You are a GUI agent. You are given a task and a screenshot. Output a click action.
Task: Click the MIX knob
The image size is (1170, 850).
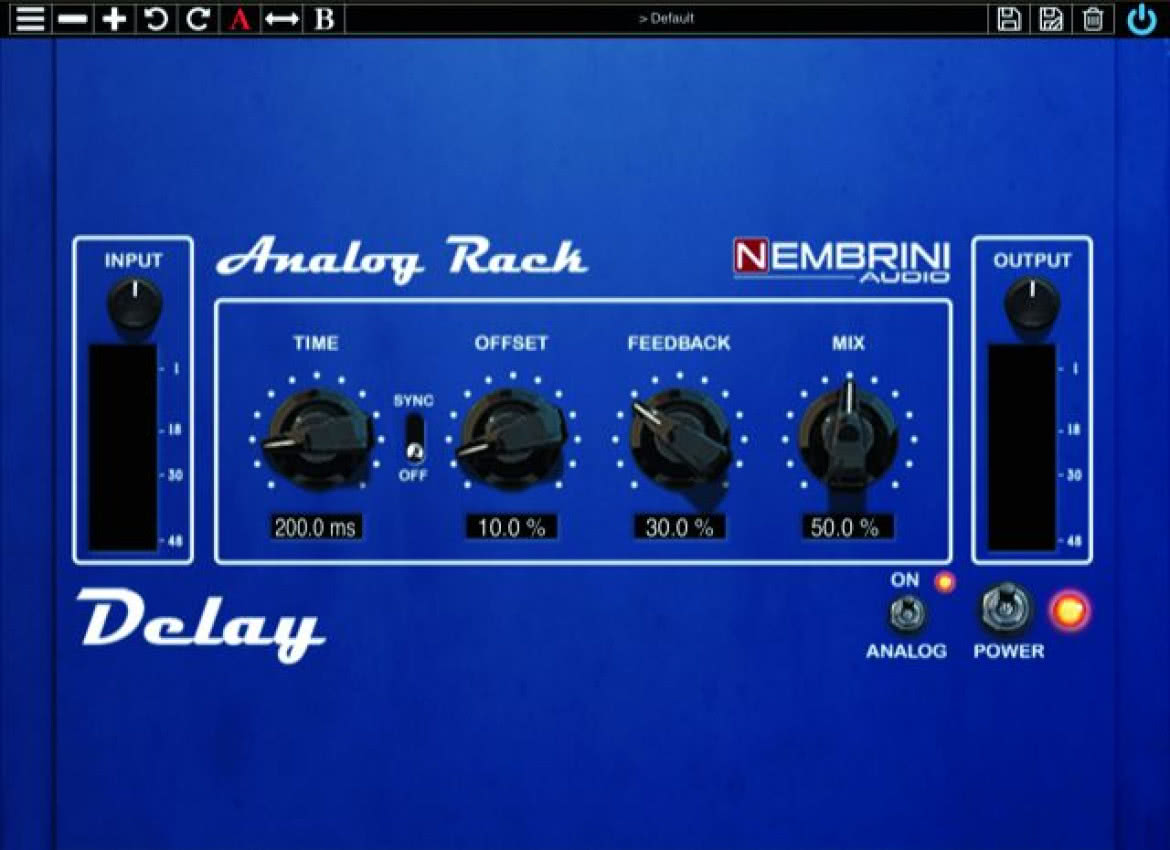click(x=848, y=434)
